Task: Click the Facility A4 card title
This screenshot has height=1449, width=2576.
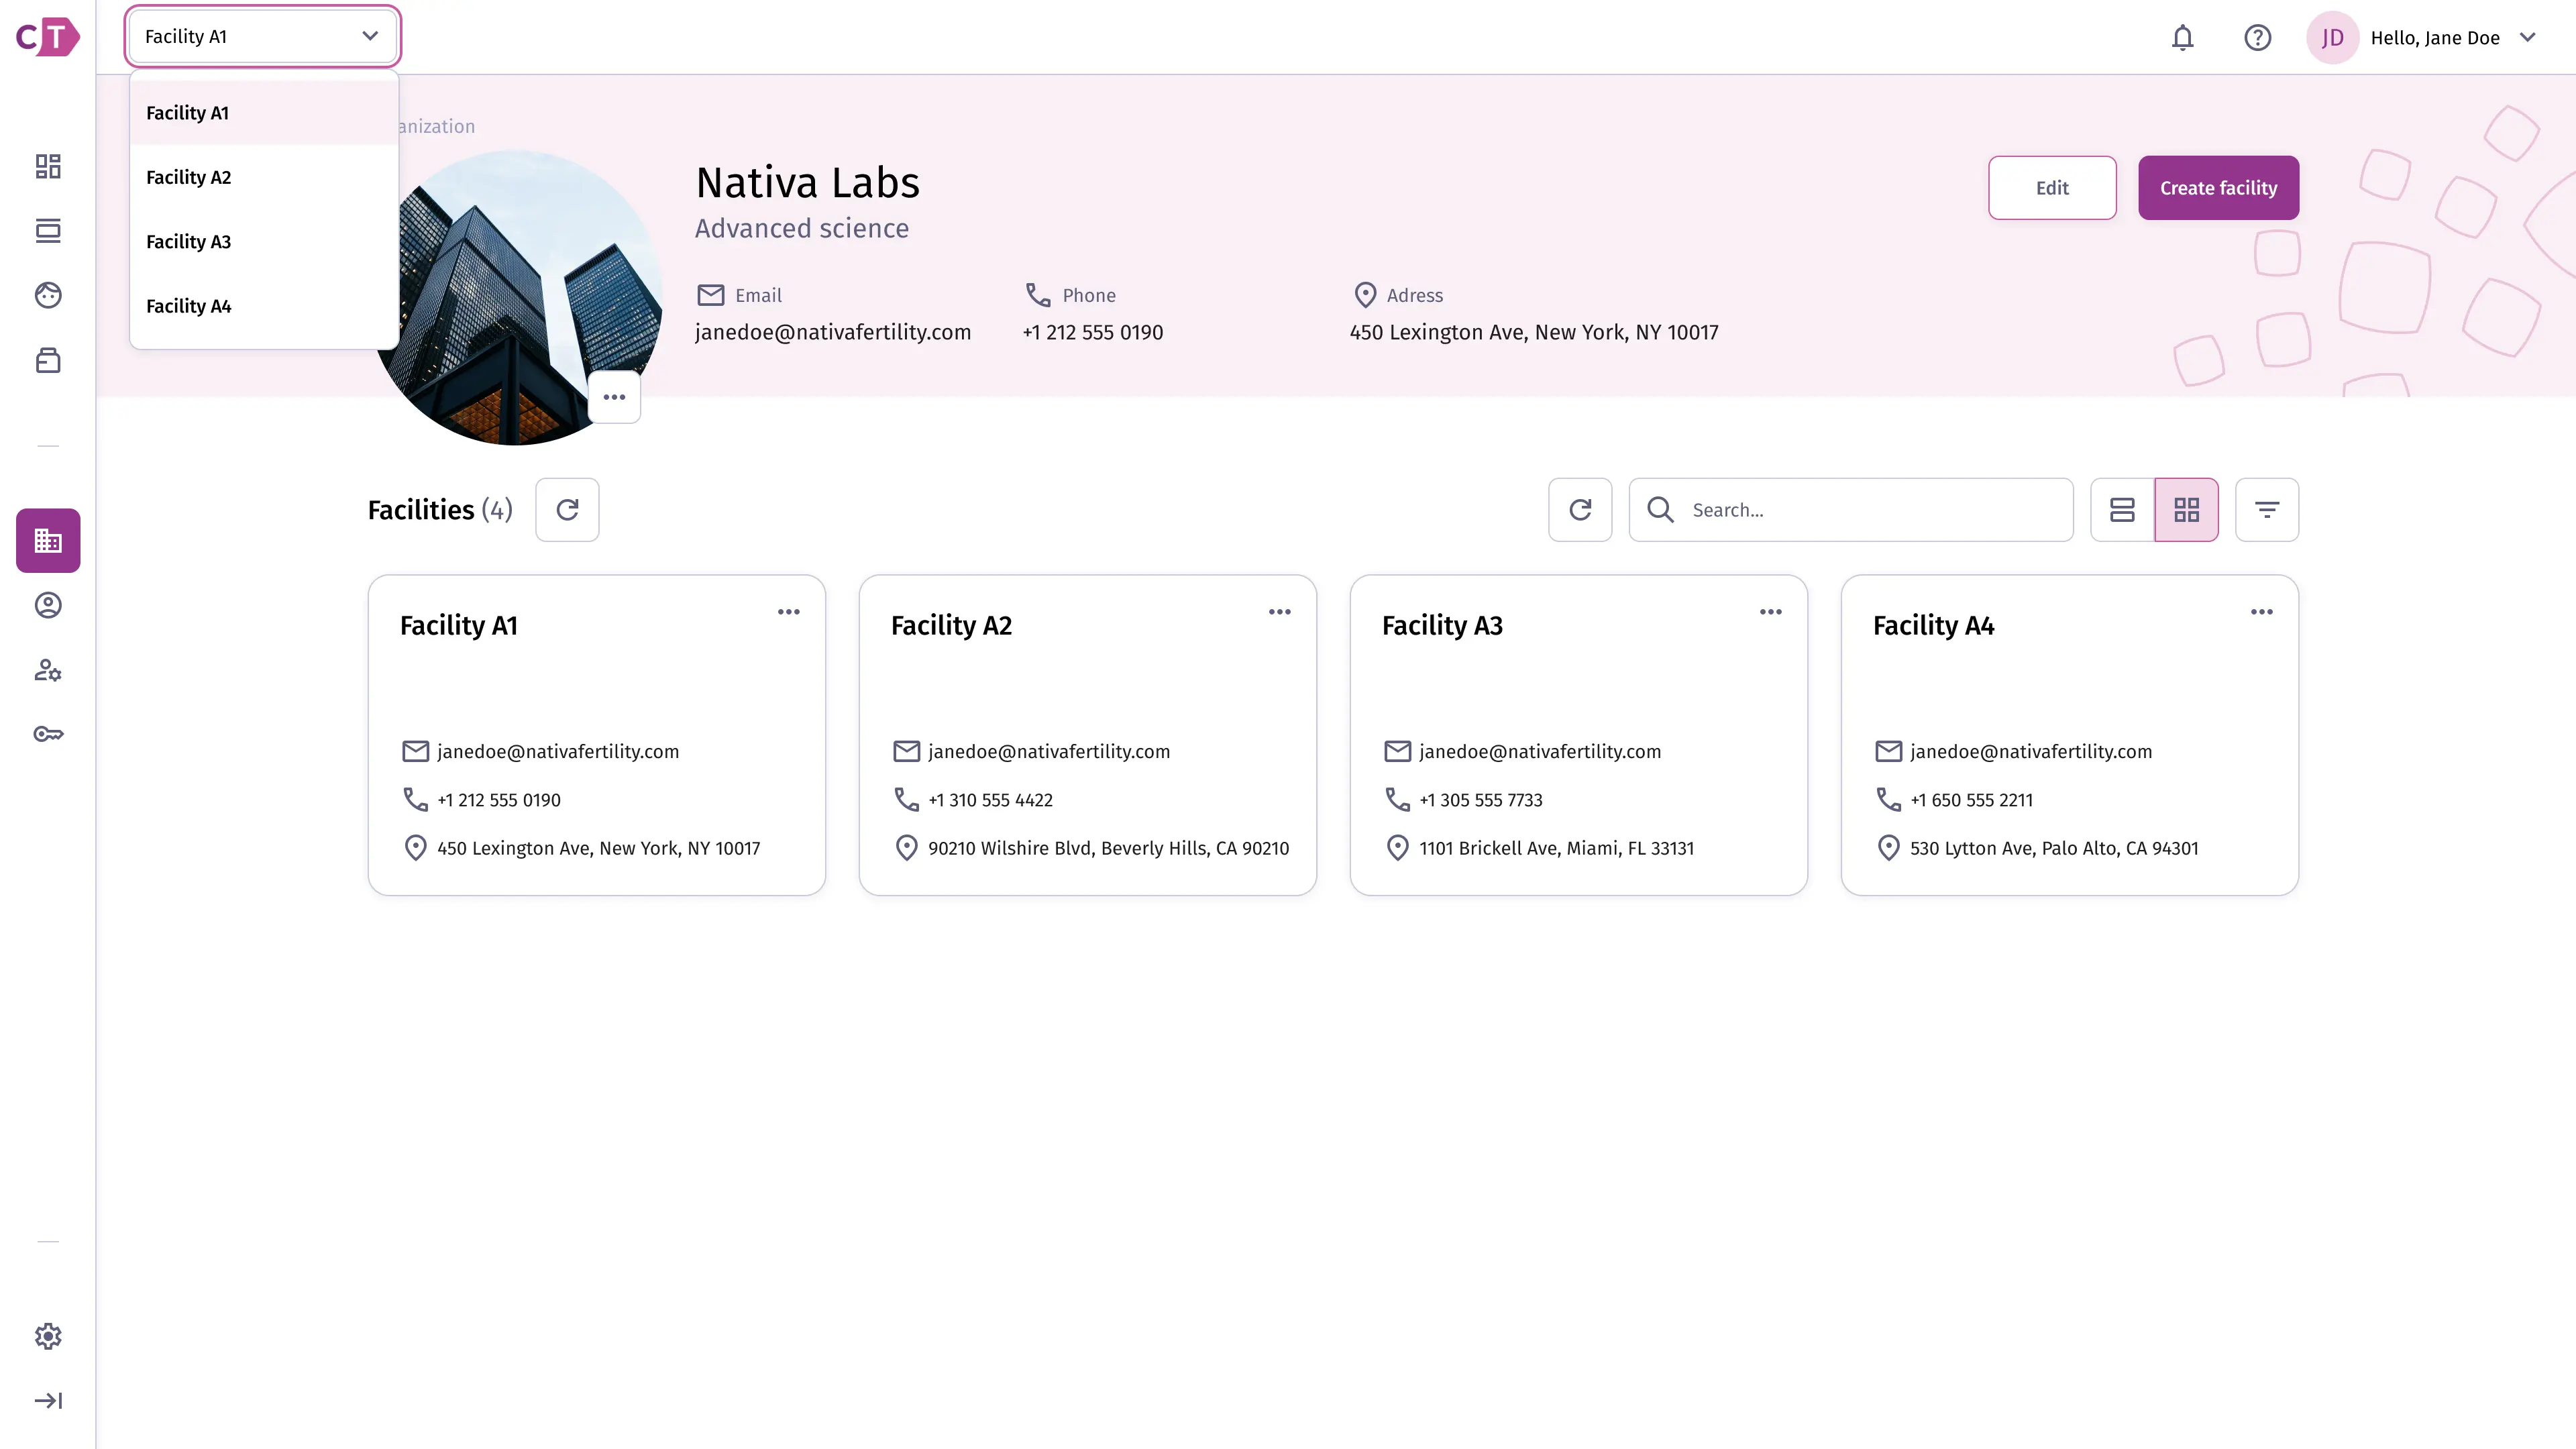Action: pos(1933,626)
